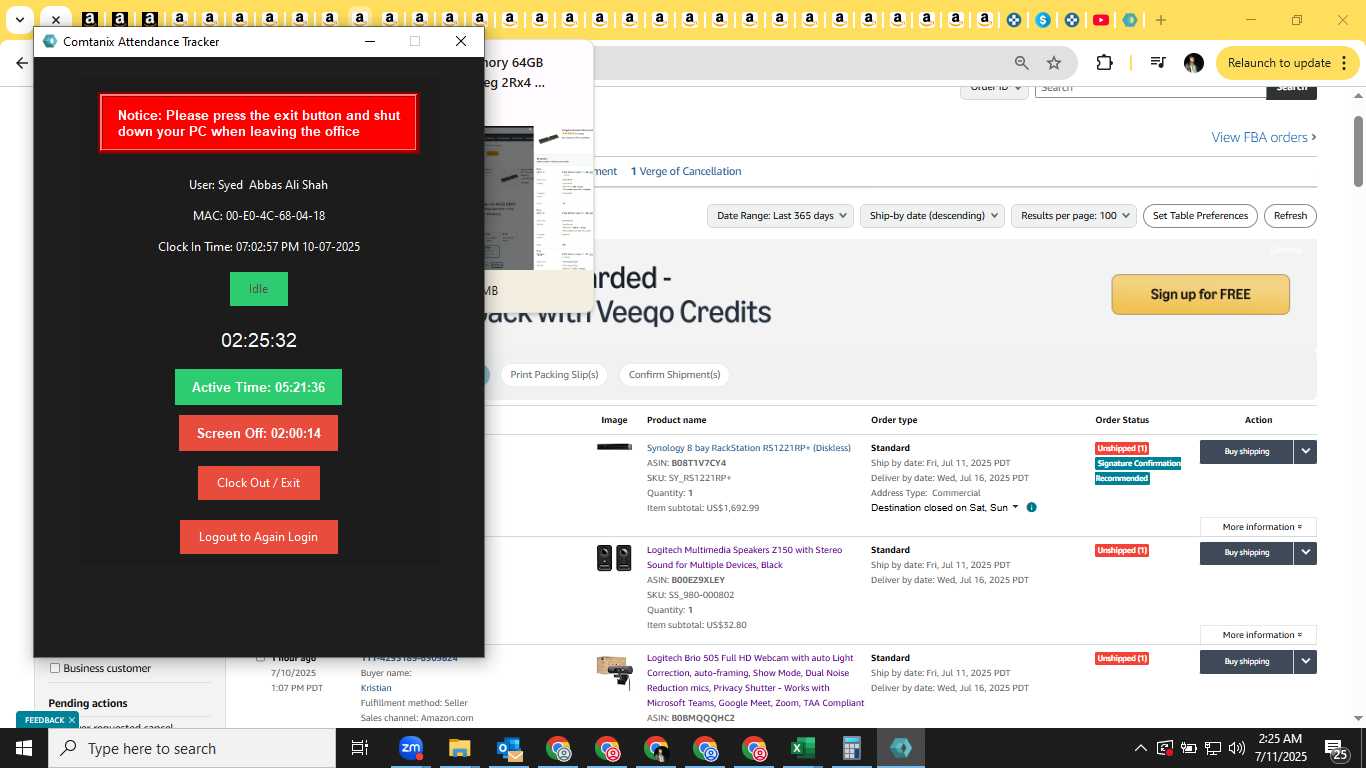This screenshot has width=1366, height=768.
Task: Buy shipping for the Synology order
Action: [1246, 452]
